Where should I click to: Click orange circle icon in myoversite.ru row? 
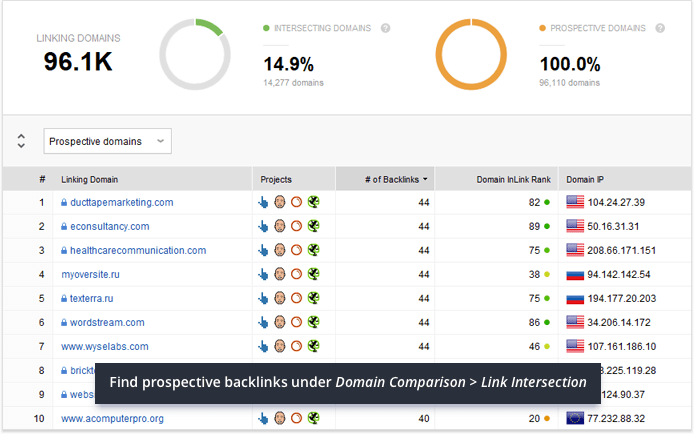297,274
